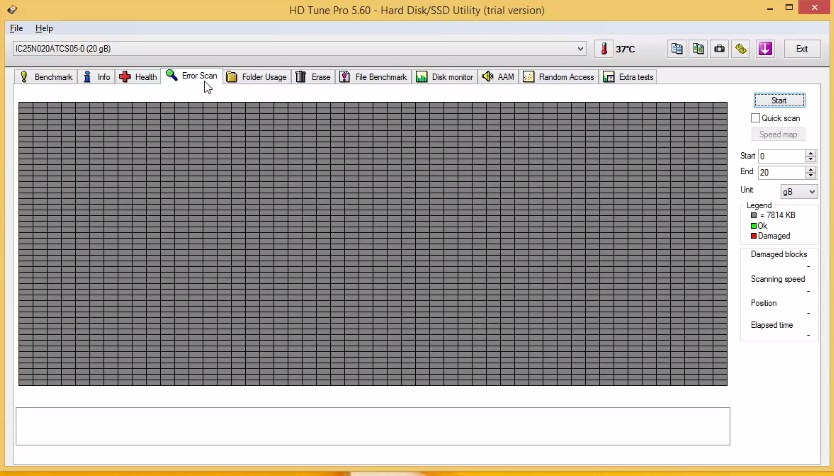Click the Start position input field
The image size is (834, 476).
[x=782, y=156]
